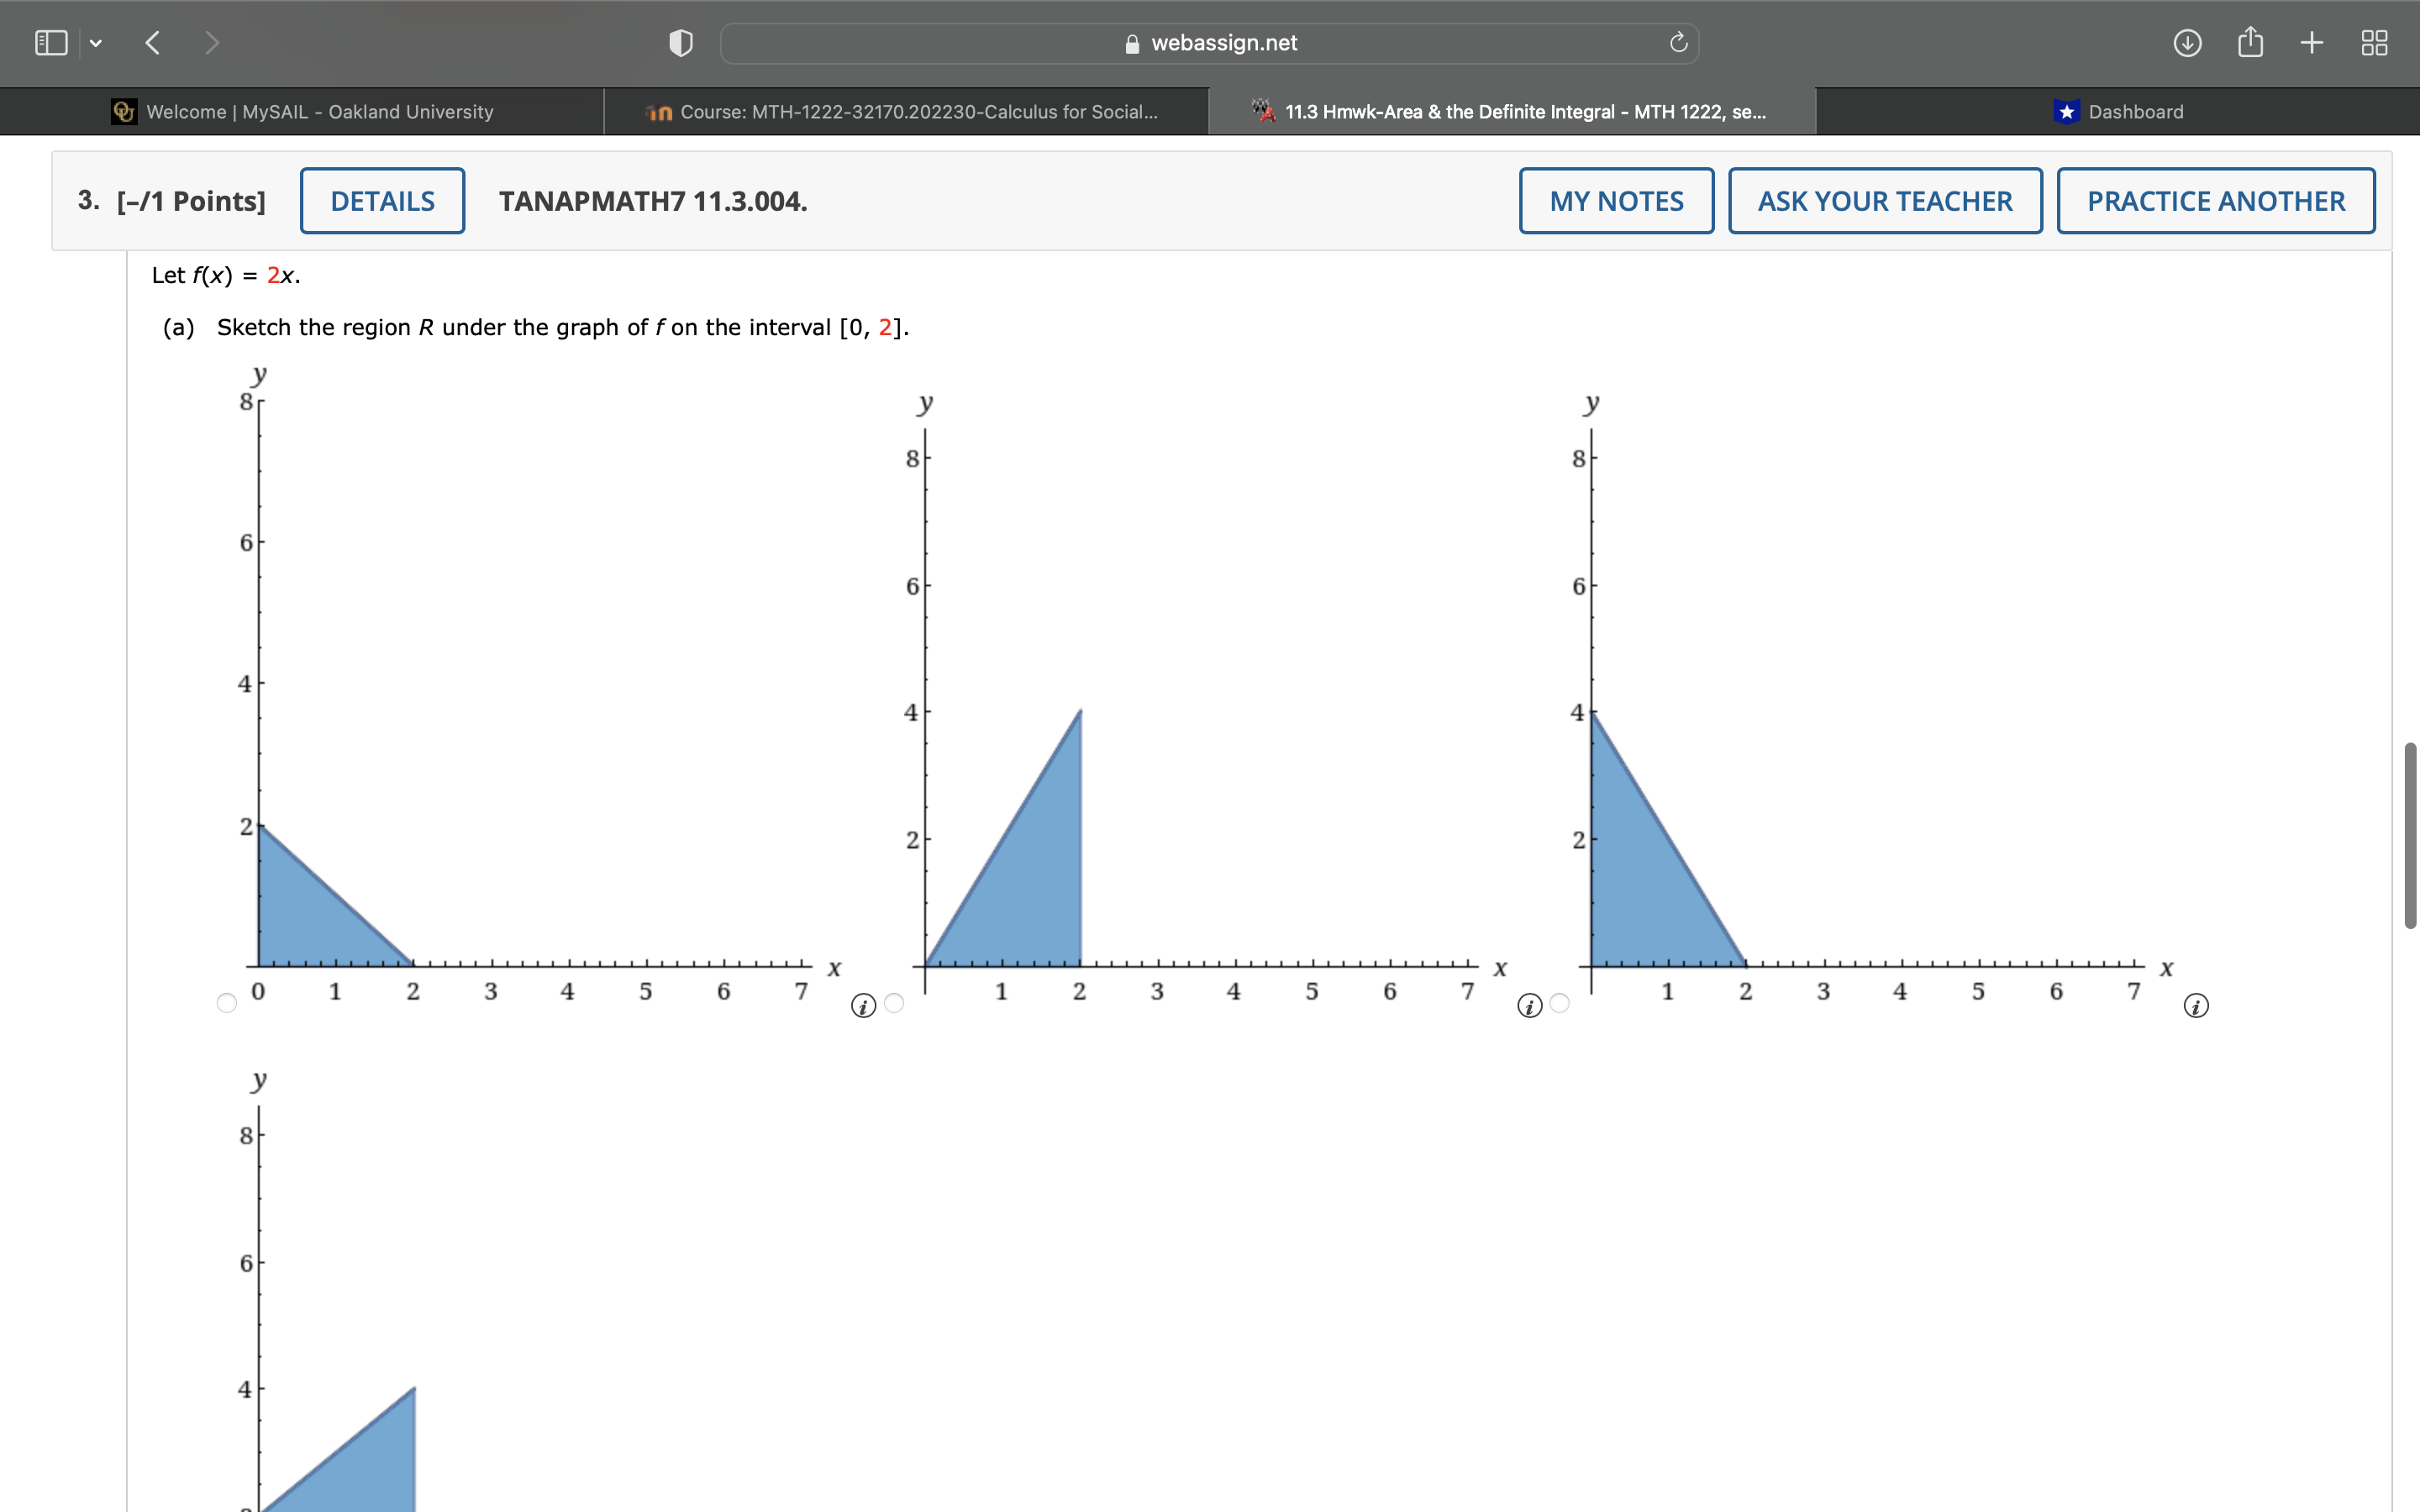Click the ASK YOUR TEACHER button
Viewport: 2420px width, 1512px height.
(x=1884, y=200)
